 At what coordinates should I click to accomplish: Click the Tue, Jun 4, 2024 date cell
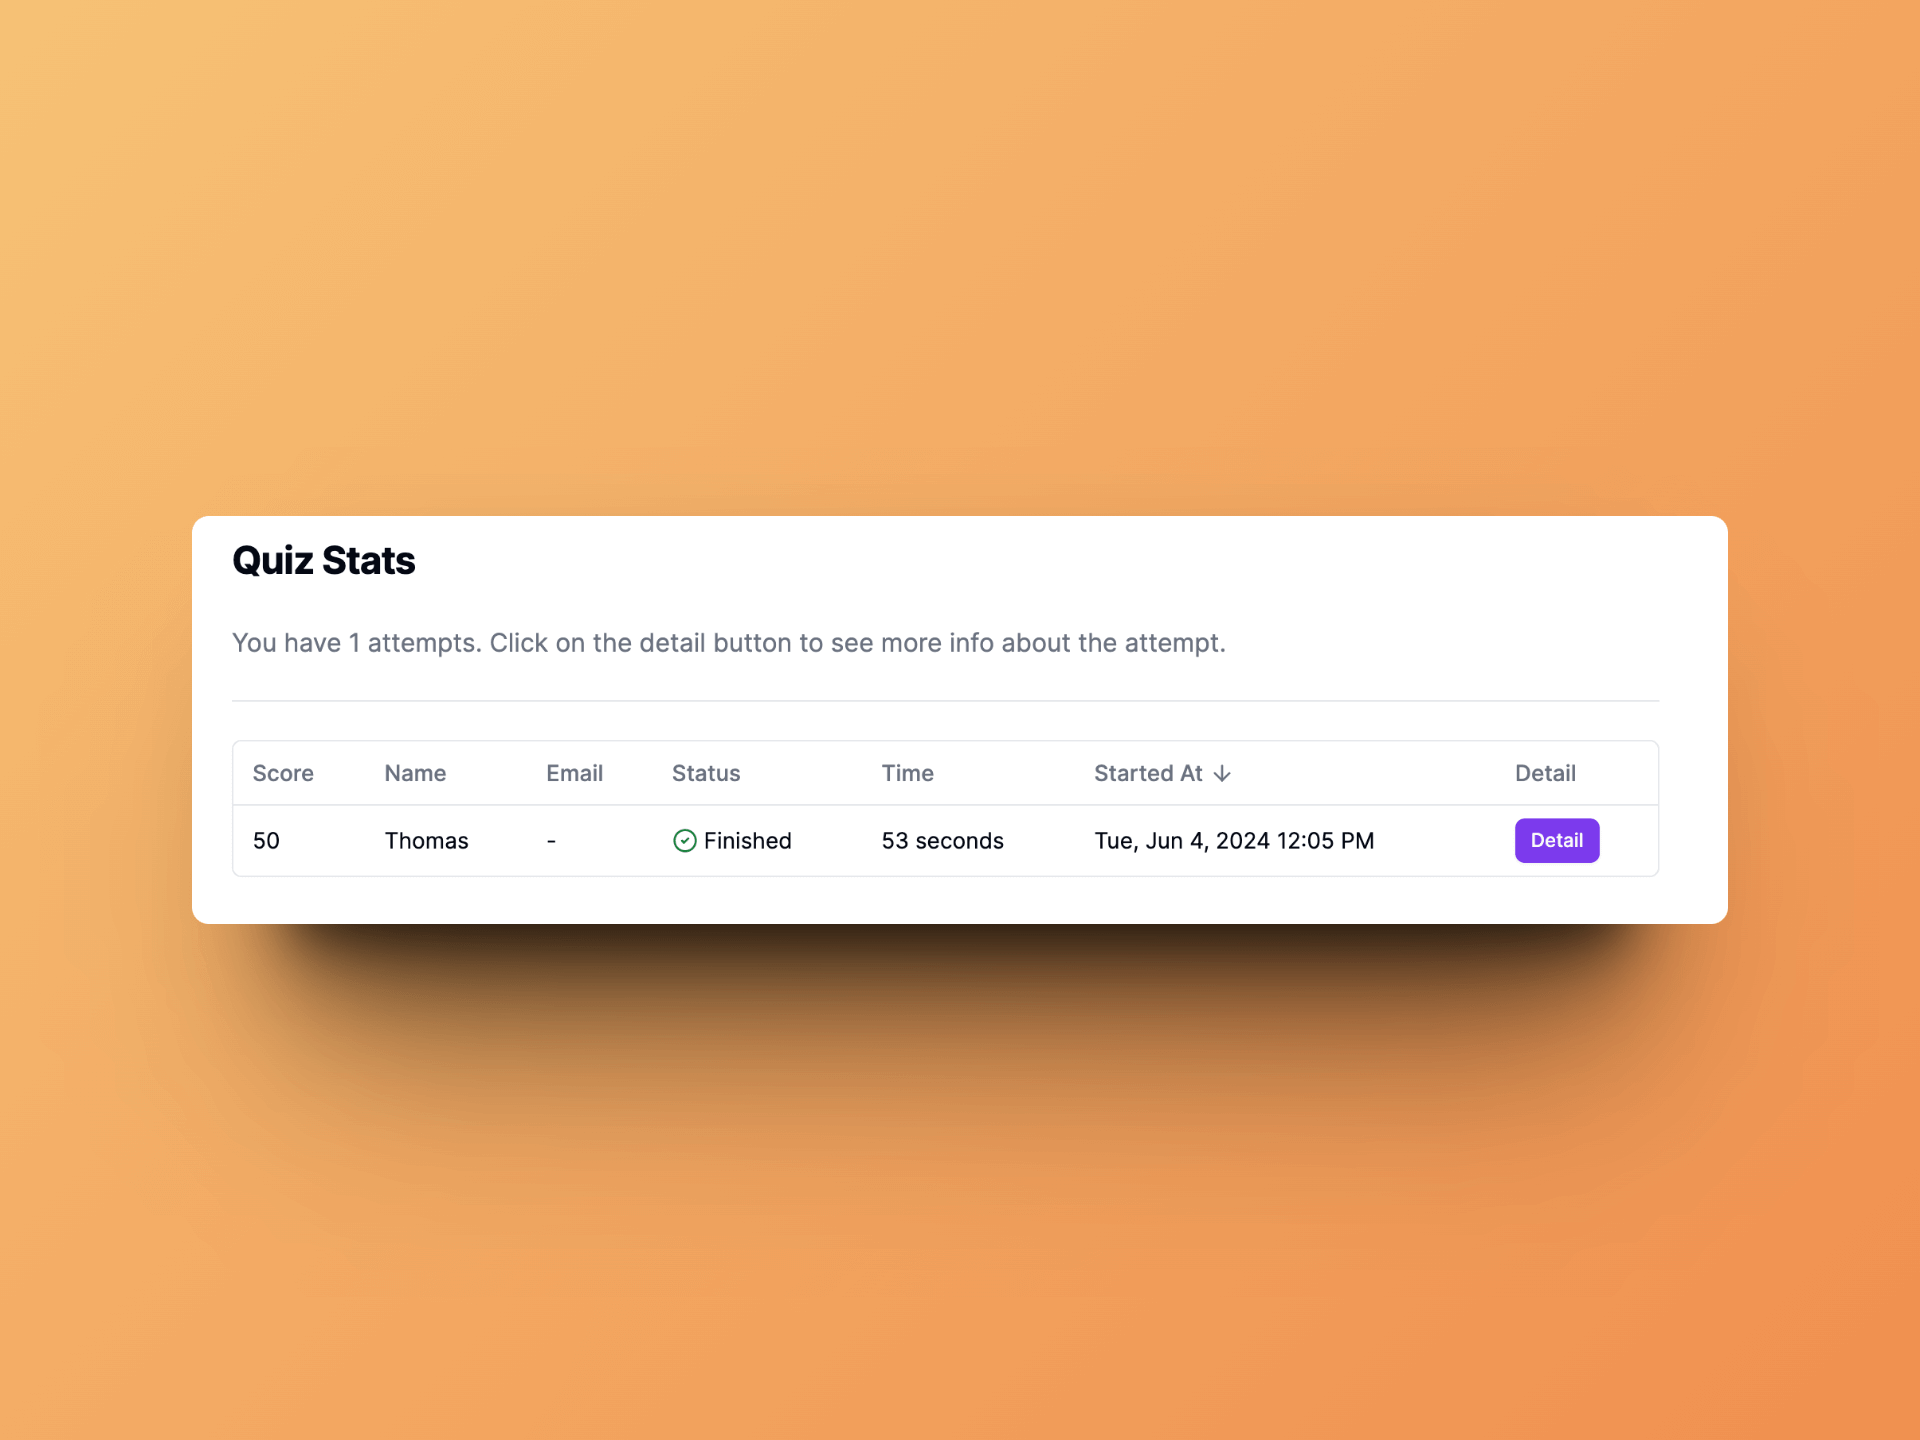[x=1234, y=841]
